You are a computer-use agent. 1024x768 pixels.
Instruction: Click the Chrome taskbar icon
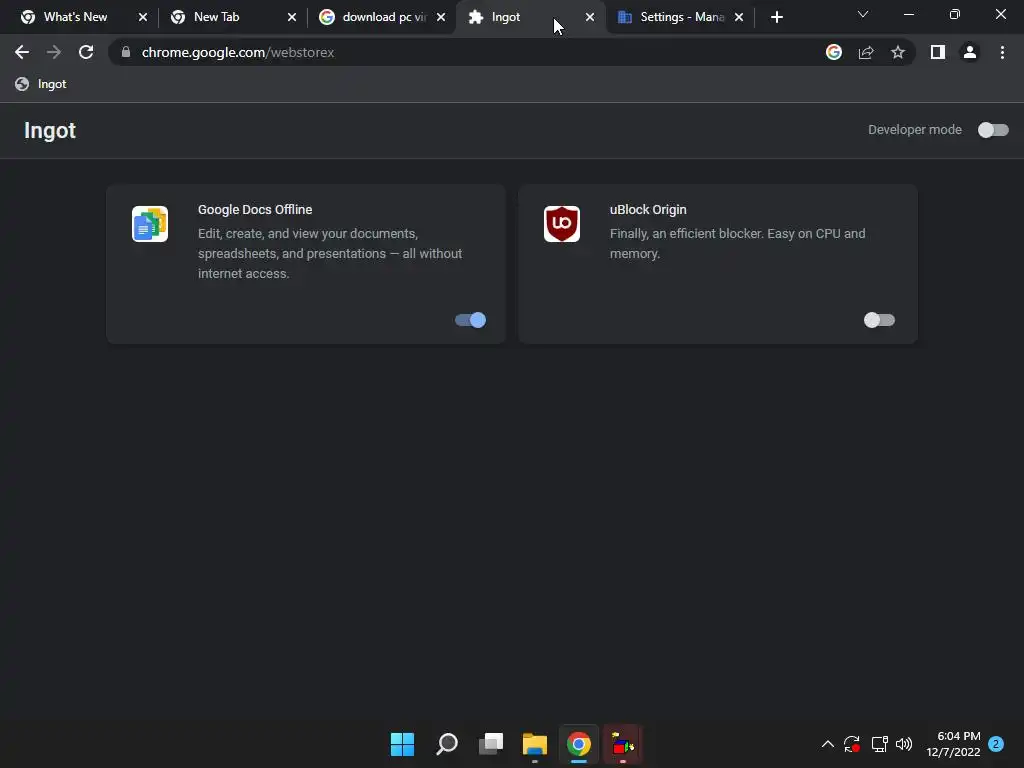coord(579,744)
